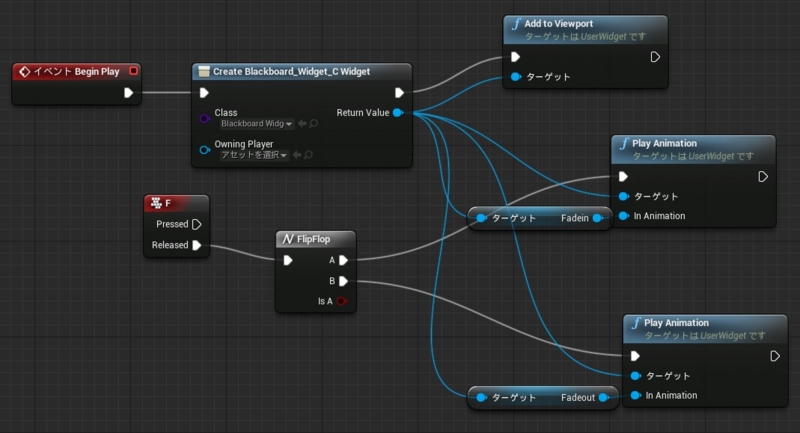Click the use-selected arrow beside Class dropdown
Image resolution: width=800 pixels, height=433 pixels.
302,123
